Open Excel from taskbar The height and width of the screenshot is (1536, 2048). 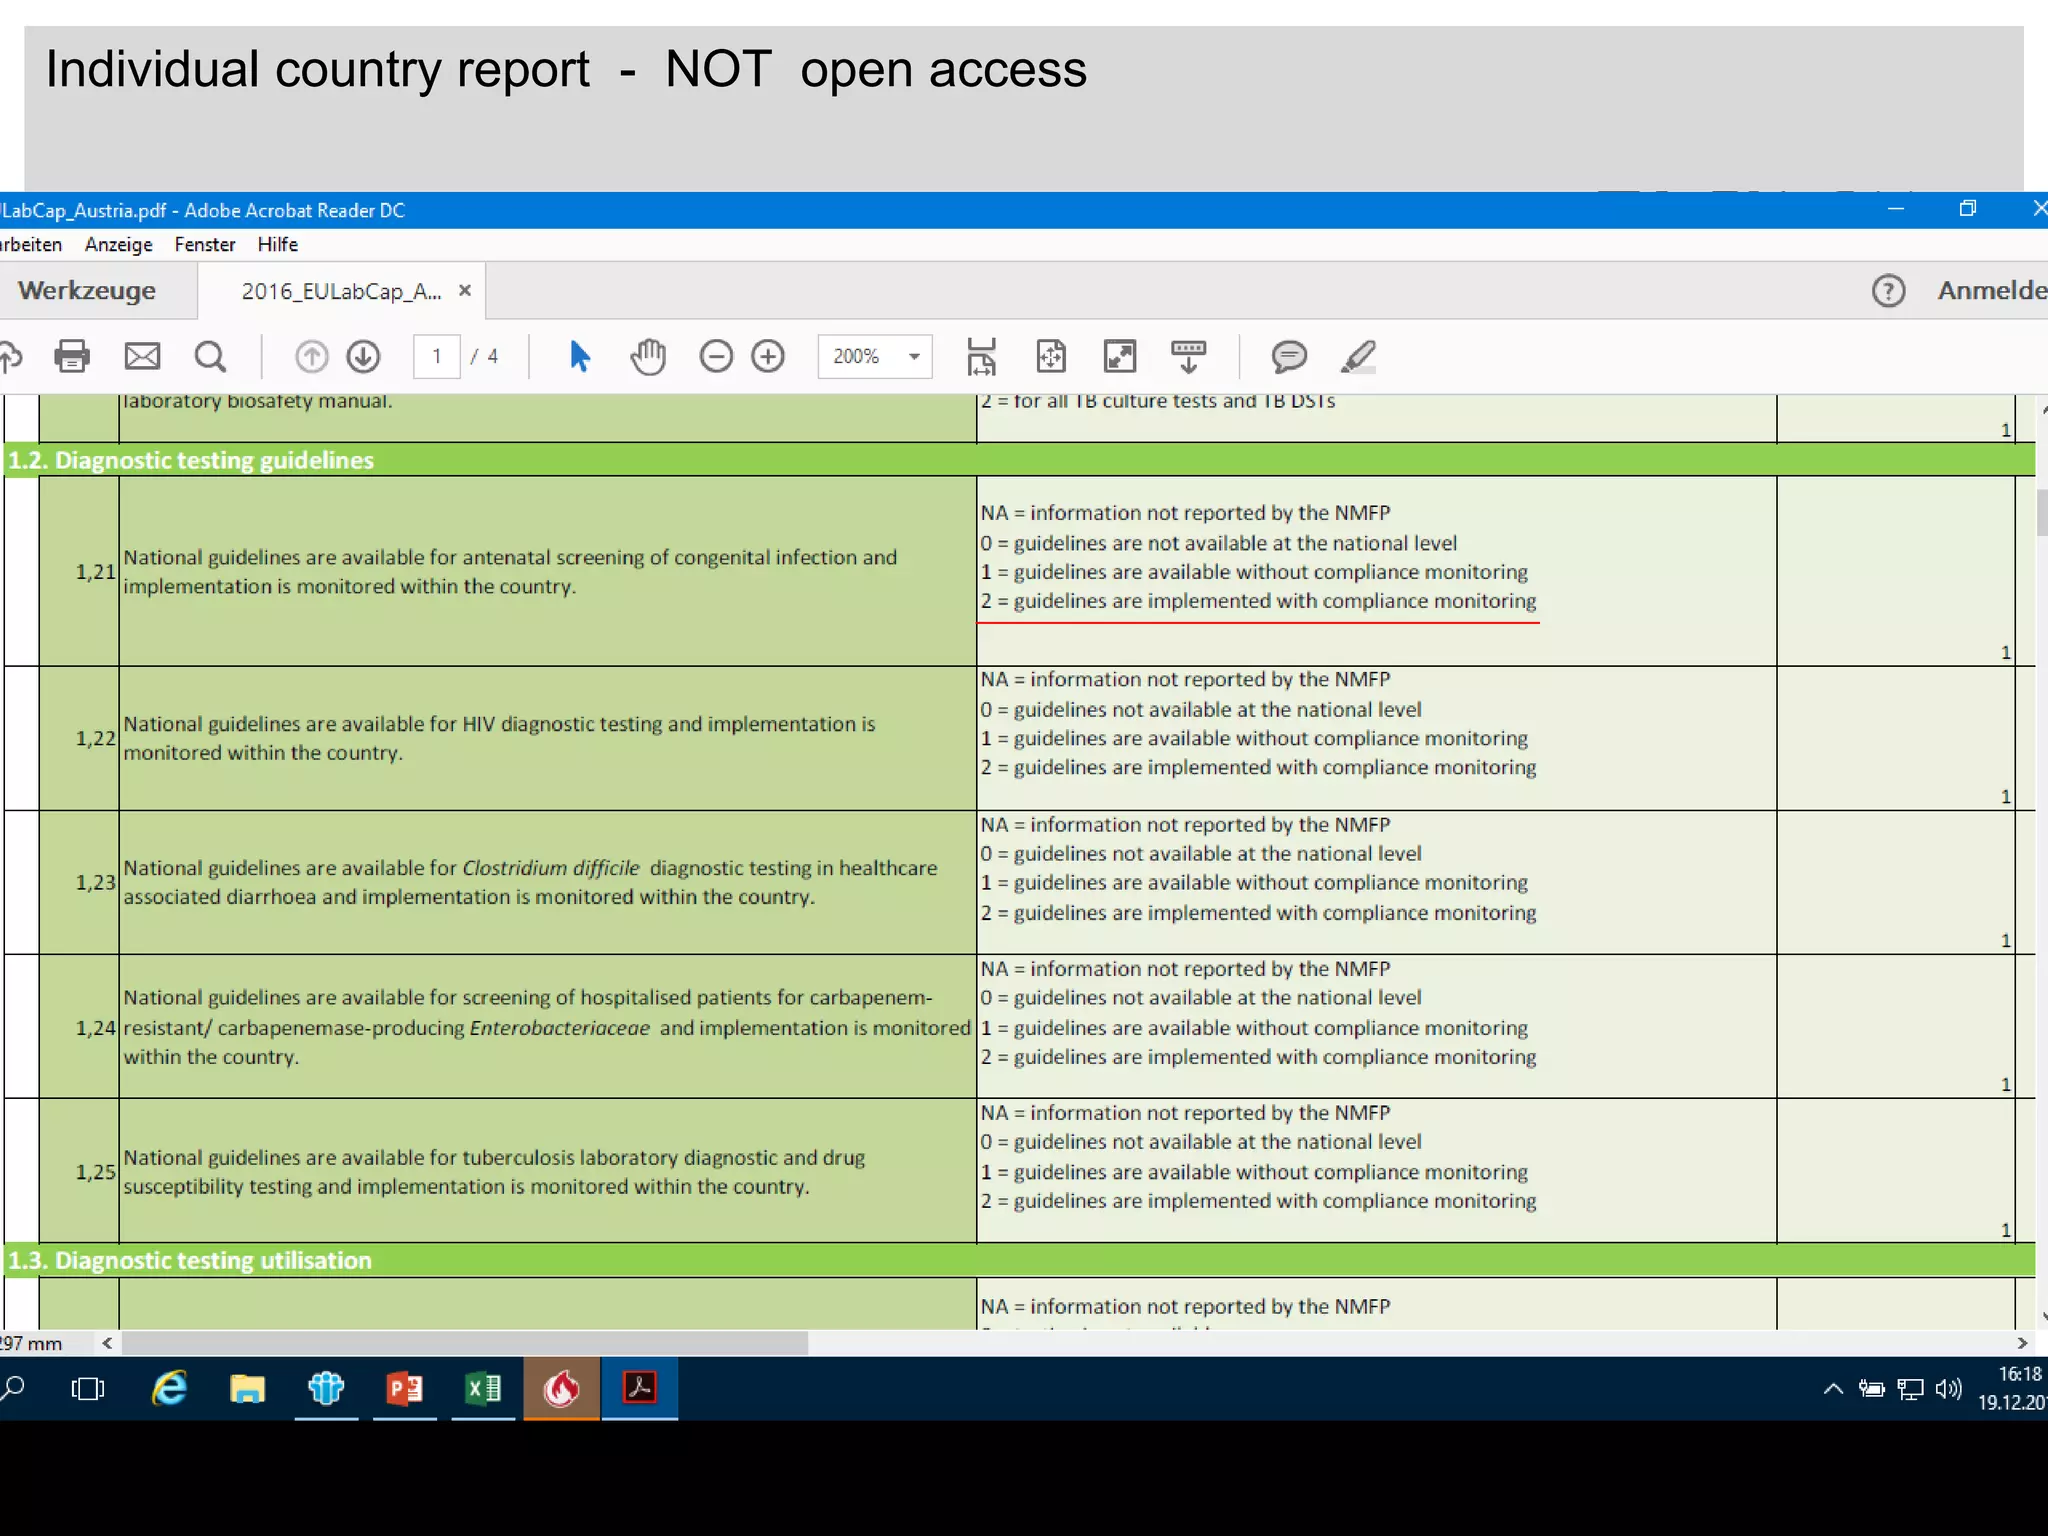[483, 1388]
